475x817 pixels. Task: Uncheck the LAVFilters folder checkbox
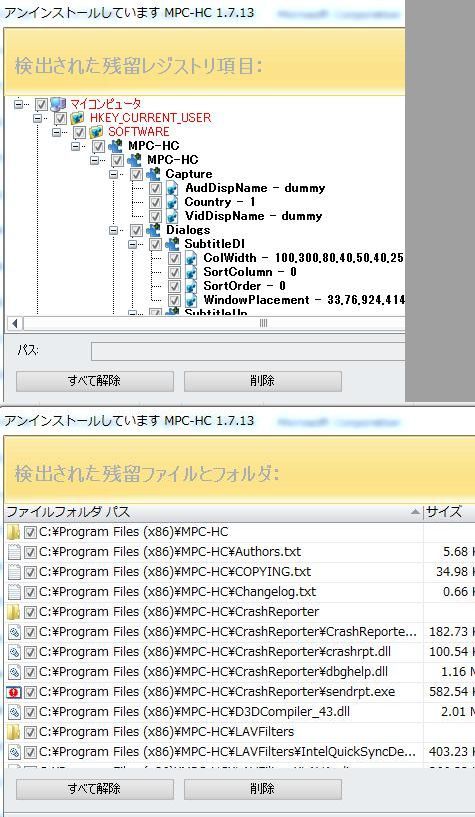click(31, 732)
